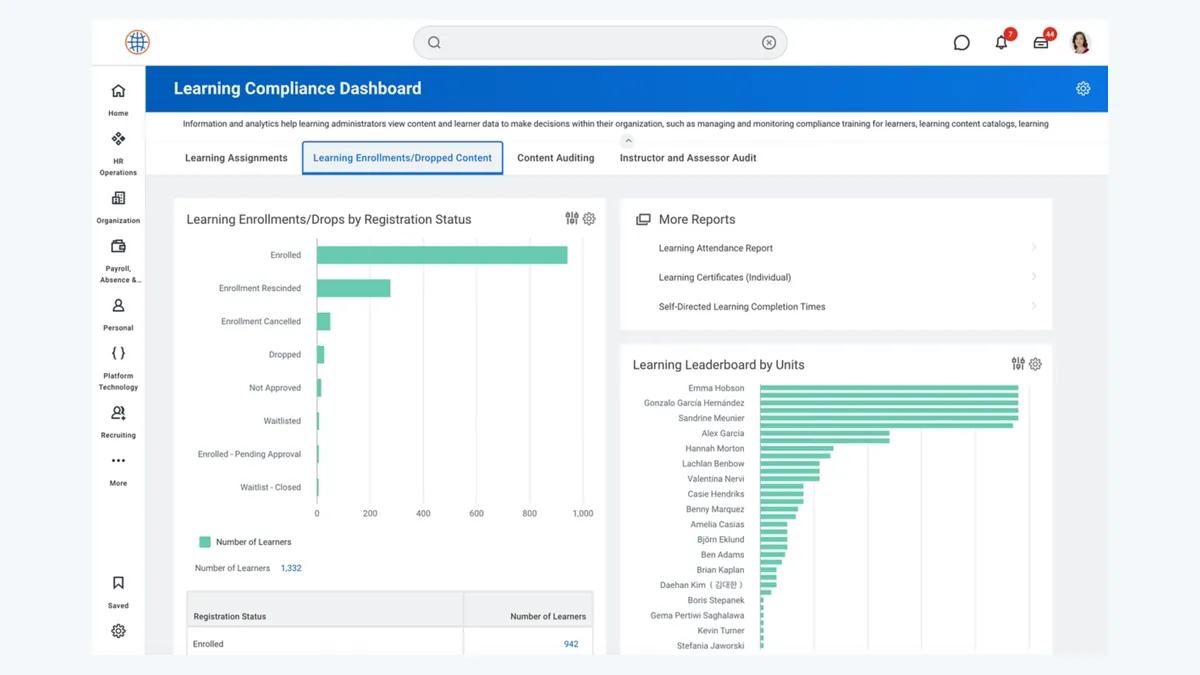Click the Dropped bar in chart

(x=320, y=354)
